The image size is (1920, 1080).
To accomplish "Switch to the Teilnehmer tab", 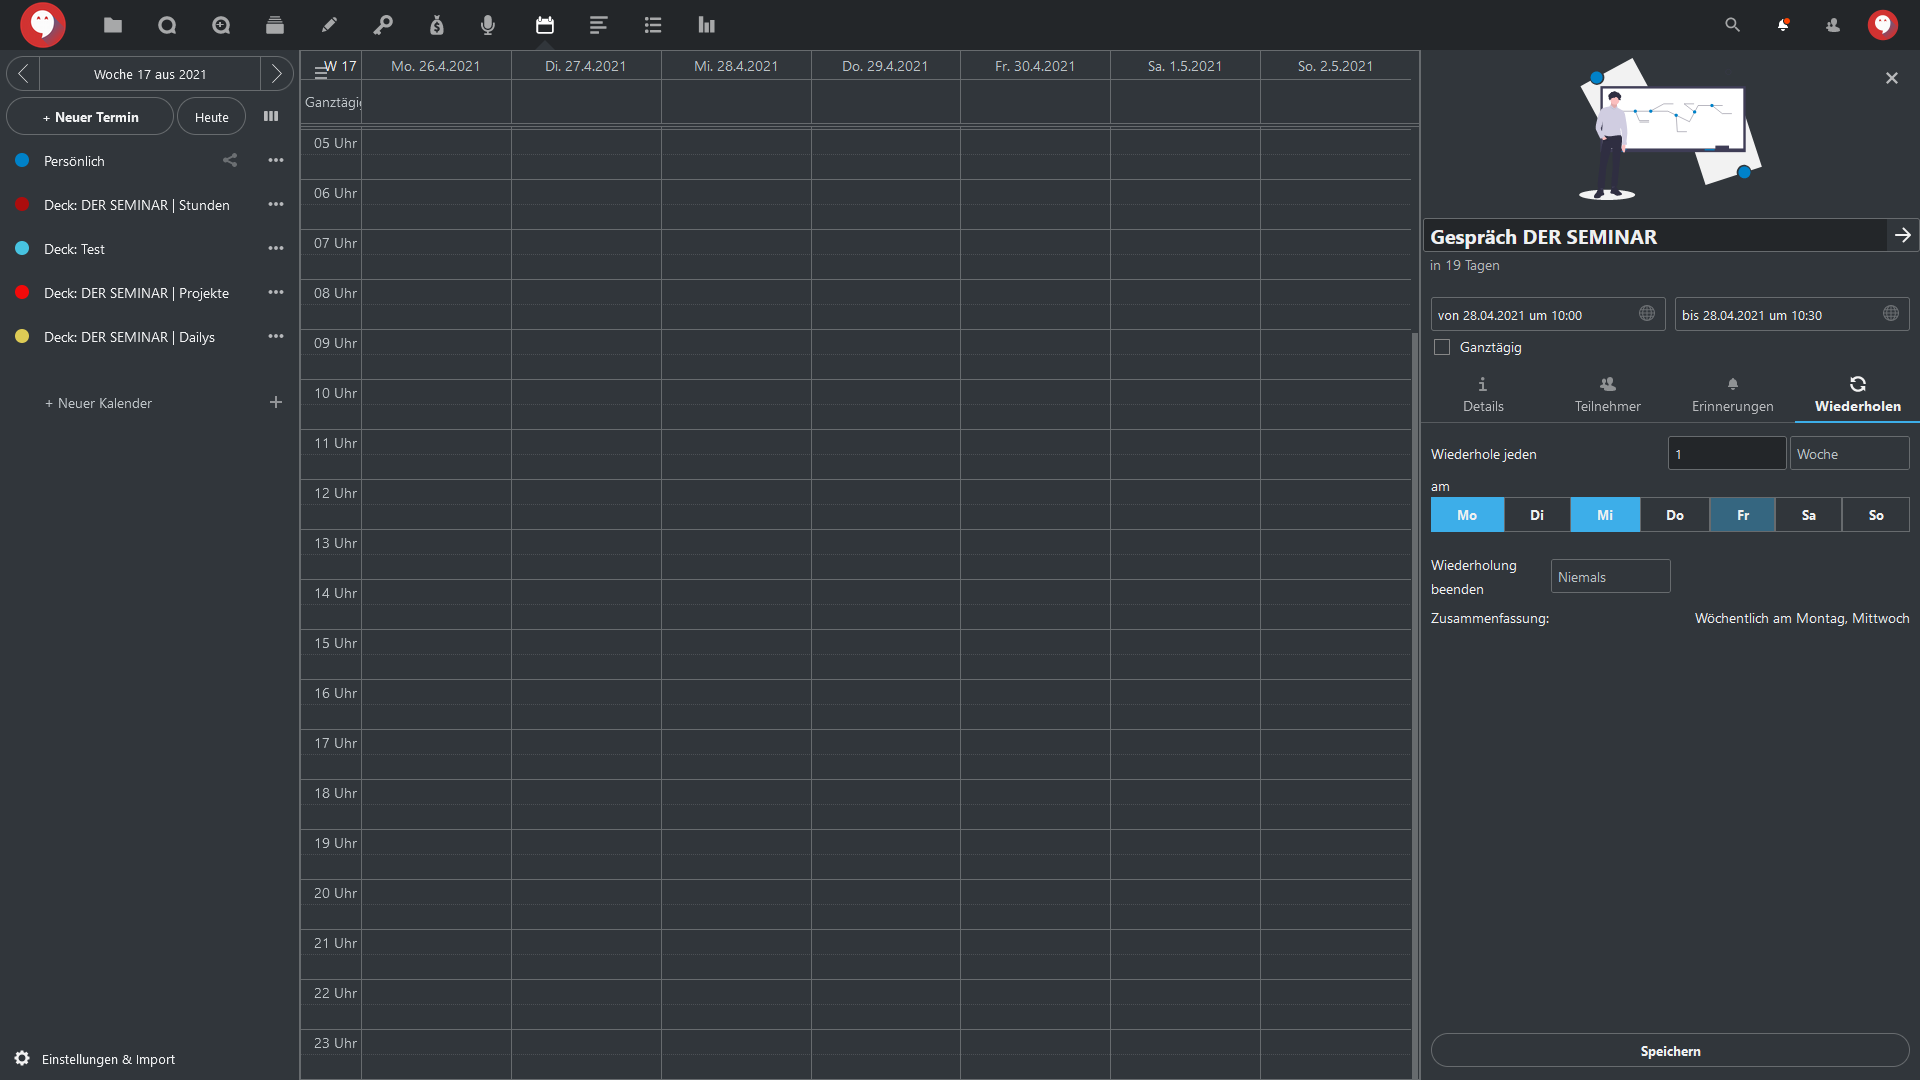I will click(1607, 394).
